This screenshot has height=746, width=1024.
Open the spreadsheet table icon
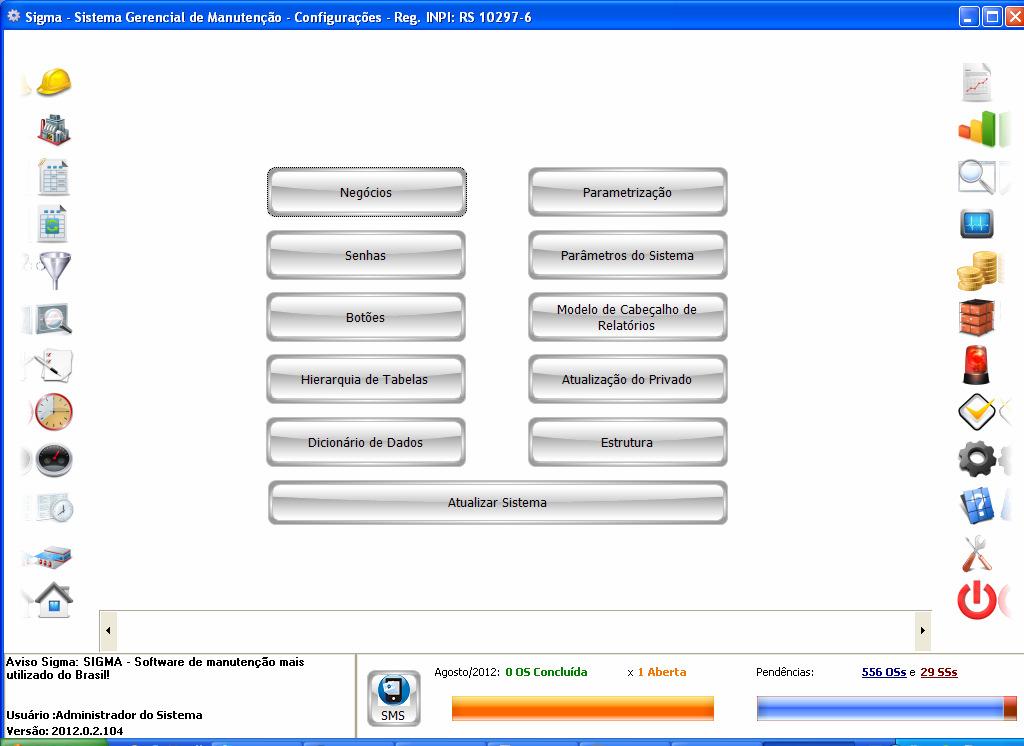(54, 176)
